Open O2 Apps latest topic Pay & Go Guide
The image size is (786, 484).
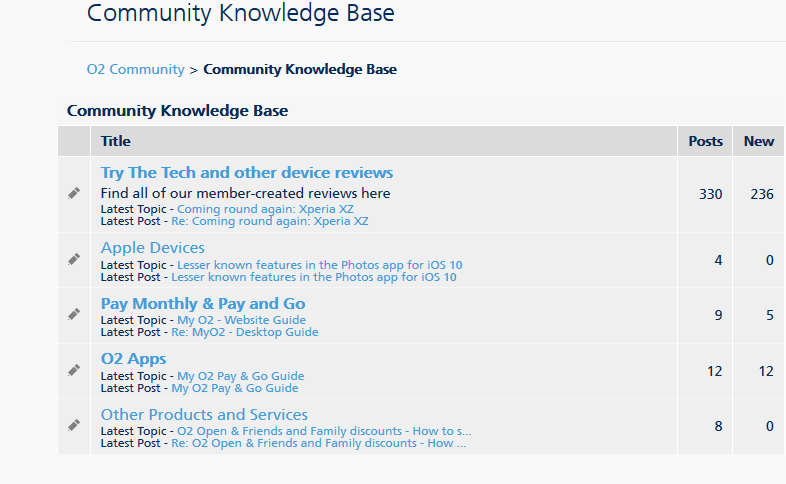(x=240, y=376)
